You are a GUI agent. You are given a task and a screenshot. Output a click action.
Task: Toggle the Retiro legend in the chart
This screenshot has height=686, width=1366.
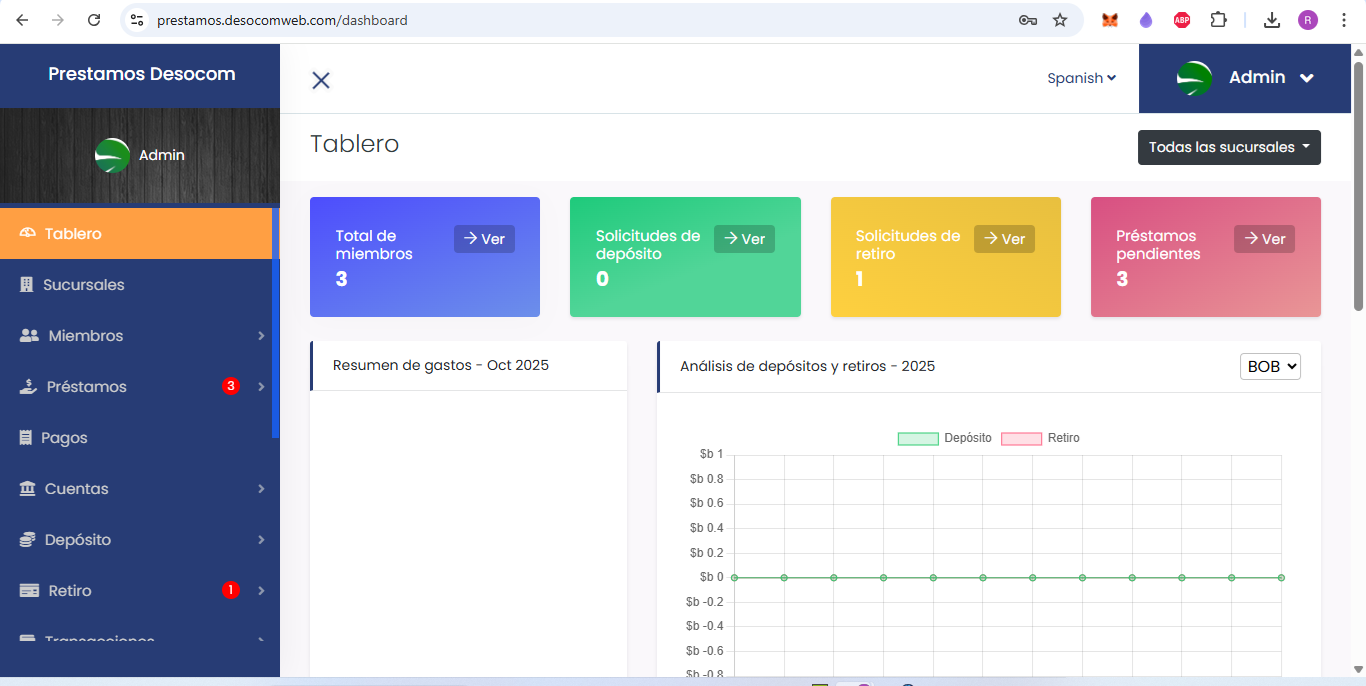(1040, 438)
